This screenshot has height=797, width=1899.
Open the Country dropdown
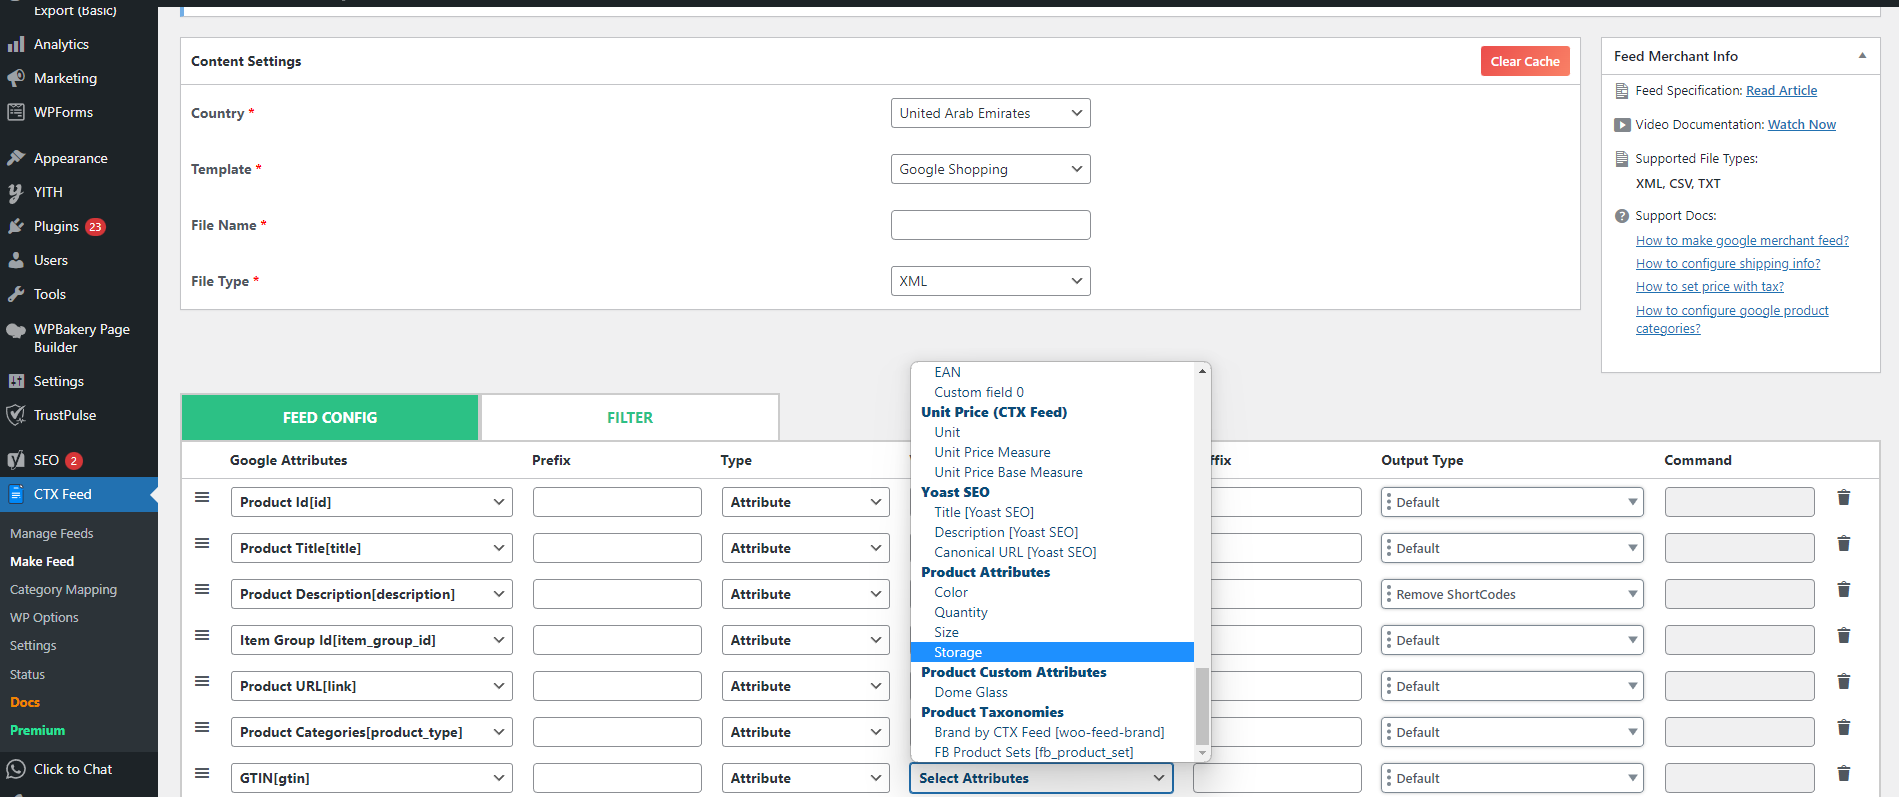coord(990,113)
